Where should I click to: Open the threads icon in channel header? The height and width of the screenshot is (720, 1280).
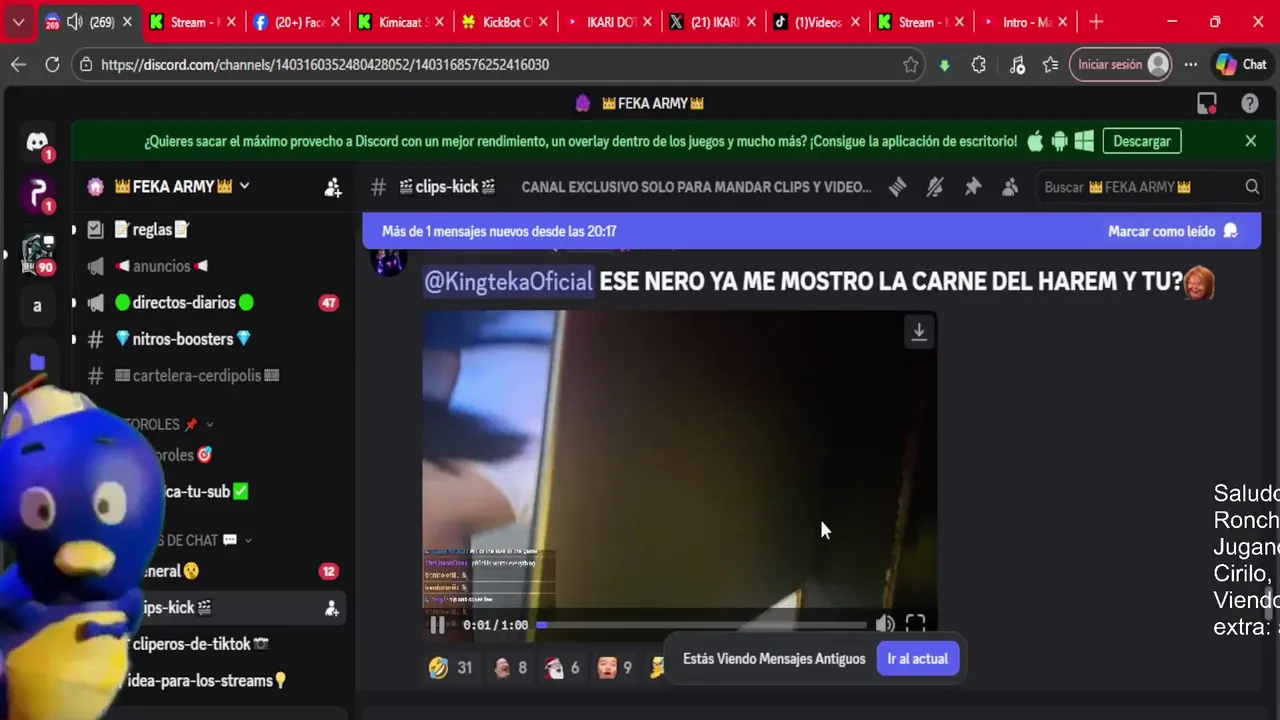coord(898,187)
